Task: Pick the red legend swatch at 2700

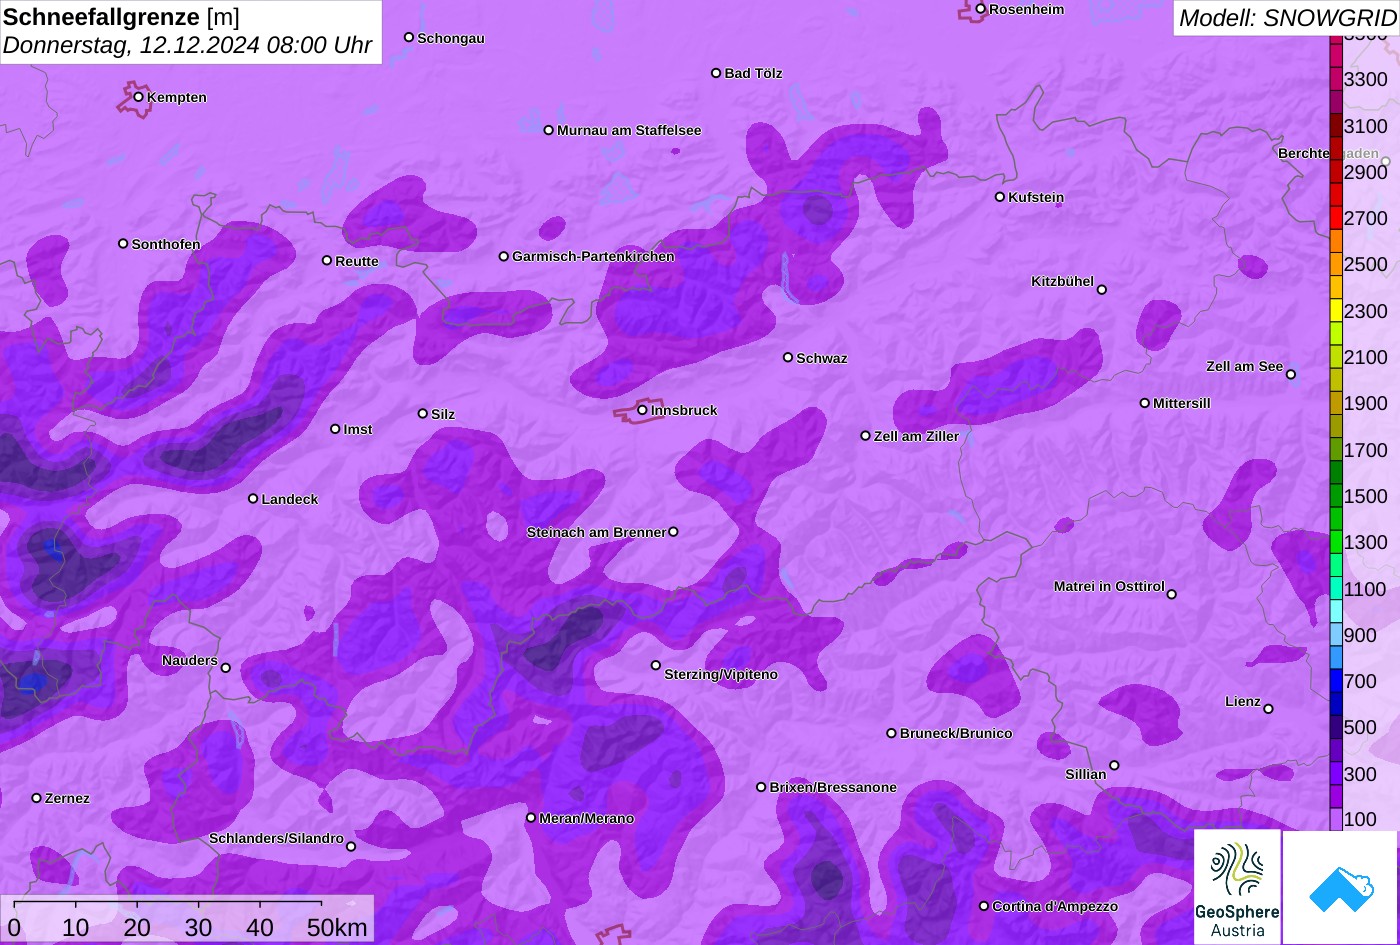Action: (1336, 218)
